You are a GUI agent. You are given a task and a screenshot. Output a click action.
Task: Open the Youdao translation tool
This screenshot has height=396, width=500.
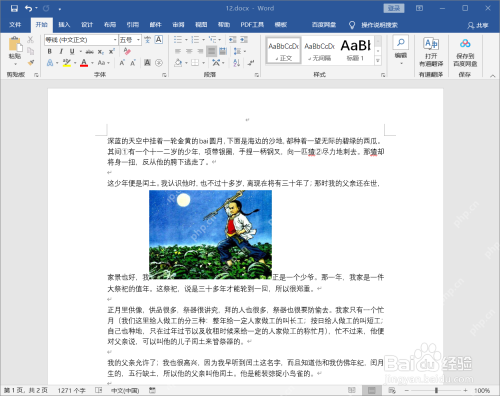coord(431,52)
